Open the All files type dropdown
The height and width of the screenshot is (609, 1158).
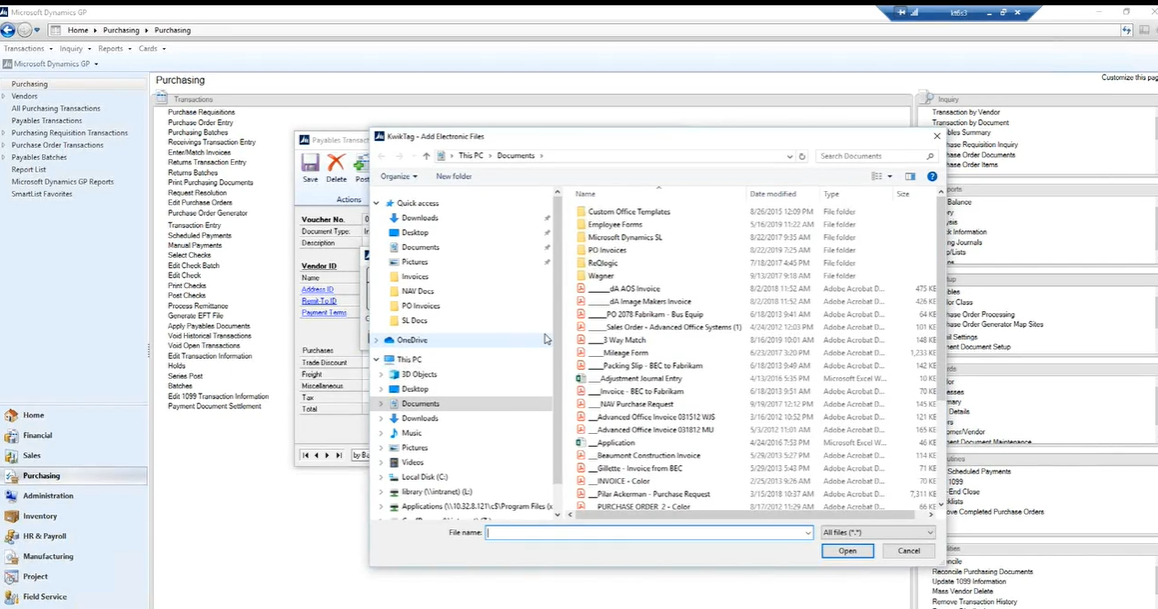(877, 532)
